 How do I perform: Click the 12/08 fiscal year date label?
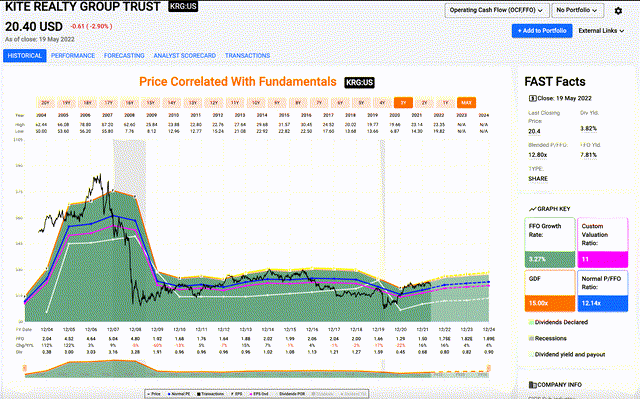coord(135,329)
